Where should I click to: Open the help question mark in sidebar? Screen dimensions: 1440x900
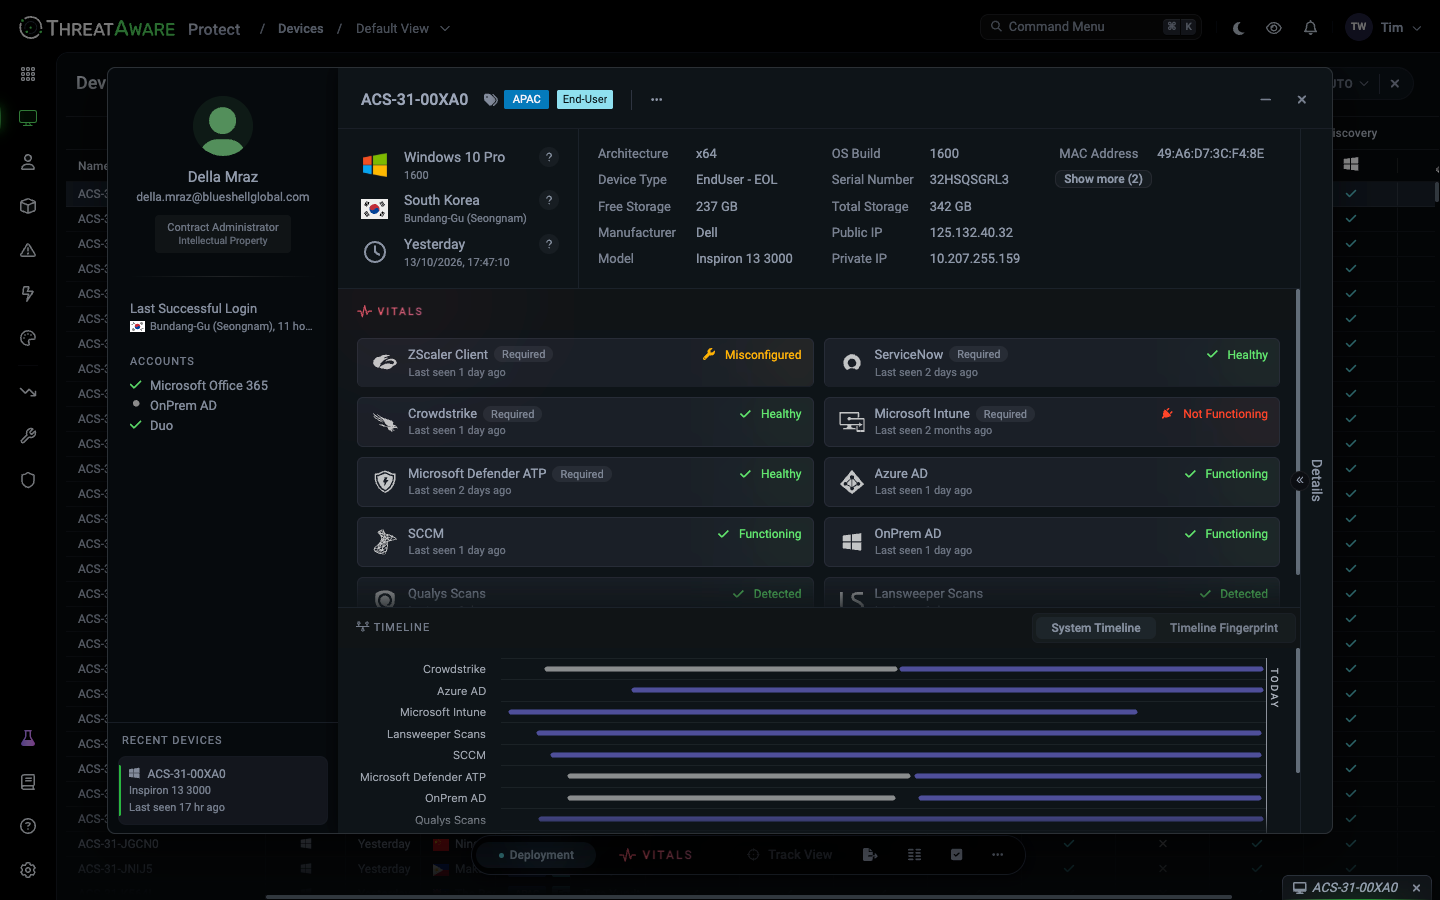(x=28, y=826)
